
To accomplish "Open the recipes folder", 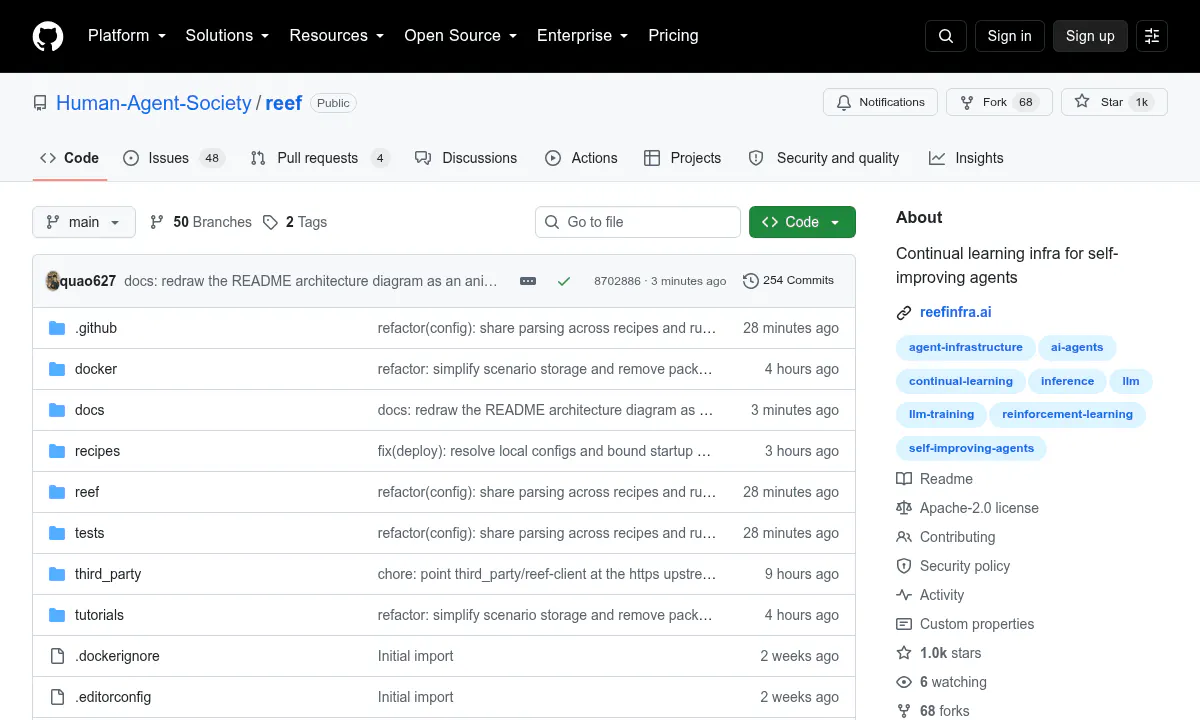I will (97, 451).
